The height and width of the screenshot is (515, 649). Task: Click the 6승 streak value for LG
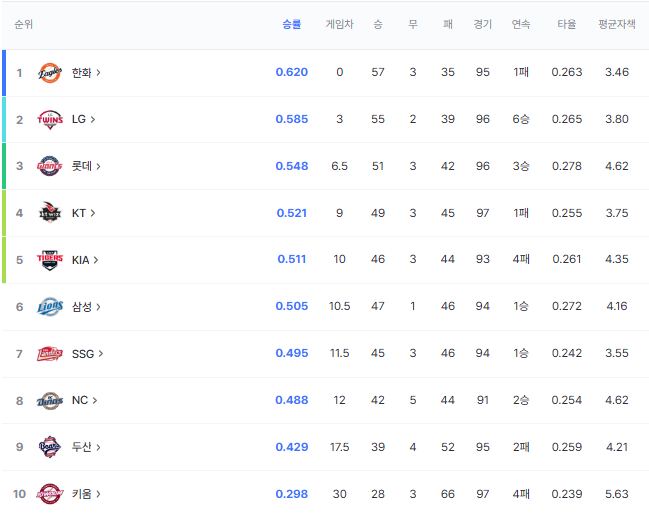click(x=521, y=119)
